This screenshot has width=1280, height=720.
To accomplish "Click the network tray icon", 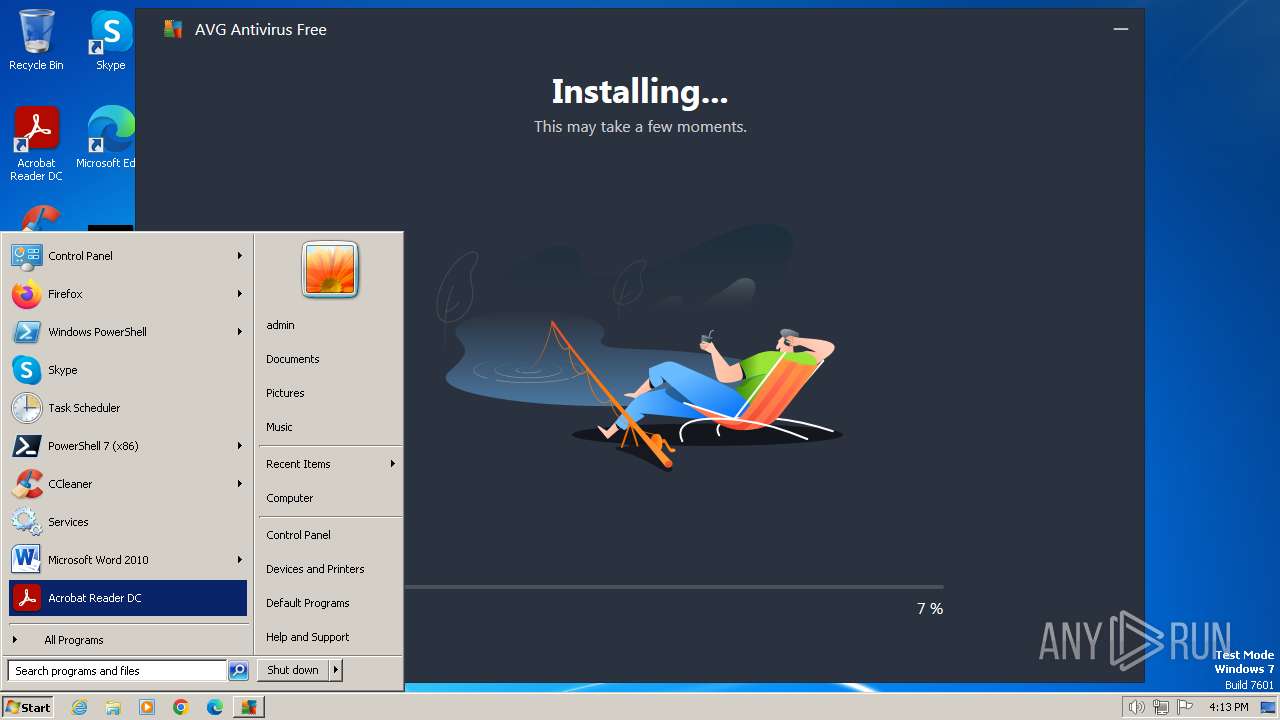I will pos(1160,707).
